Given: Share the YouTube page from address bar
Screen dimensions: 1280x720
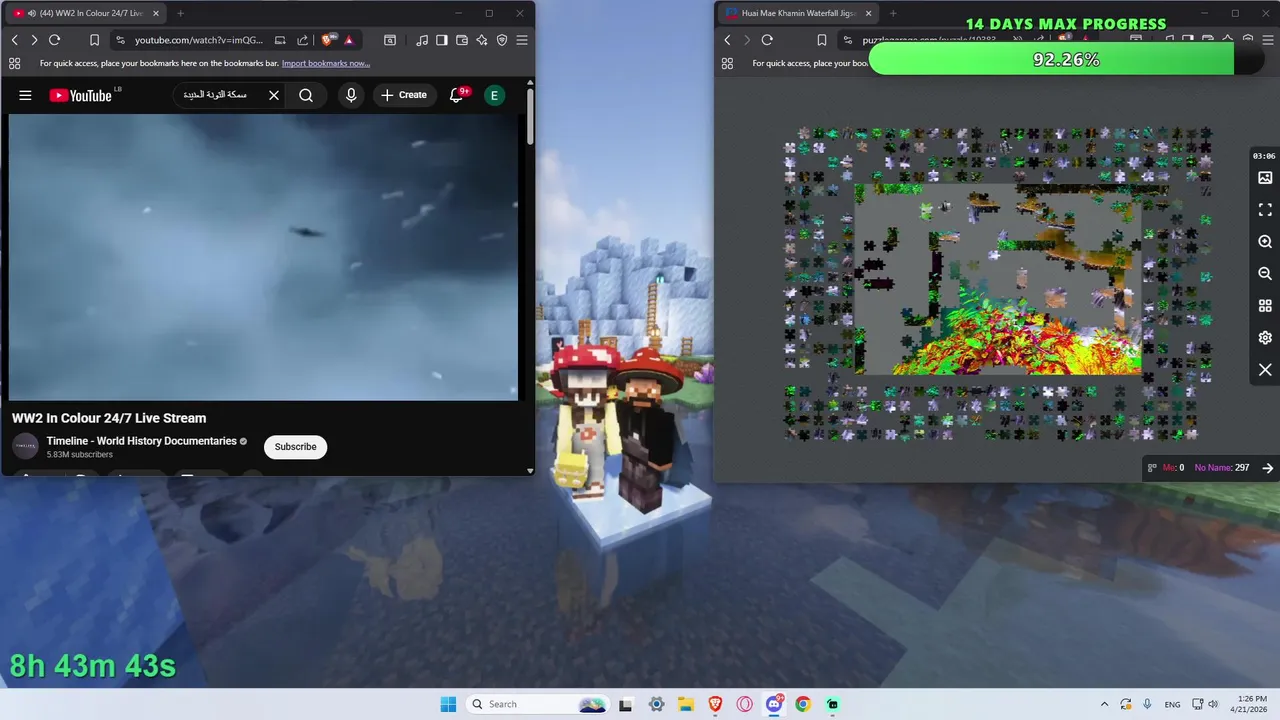Looking at the screenshot, I should (x=302, y=40).
